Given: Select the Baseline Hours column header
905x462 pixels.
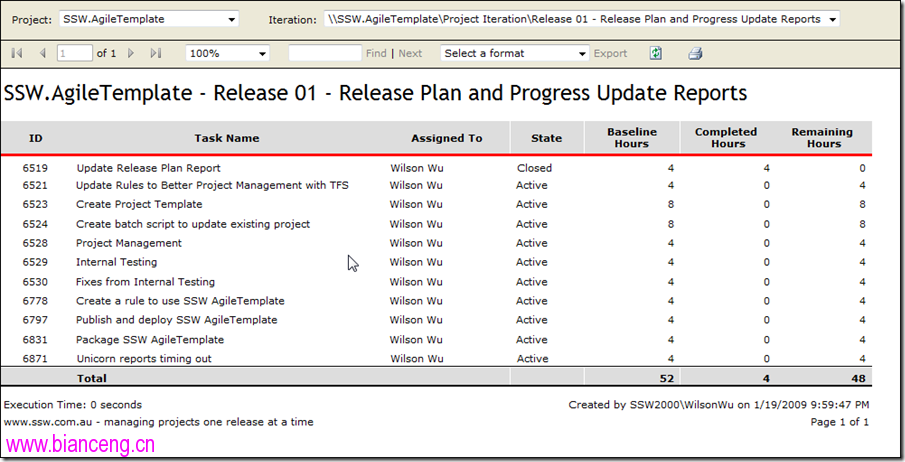Looking at the screenshot, I should [x=632, y=137].
